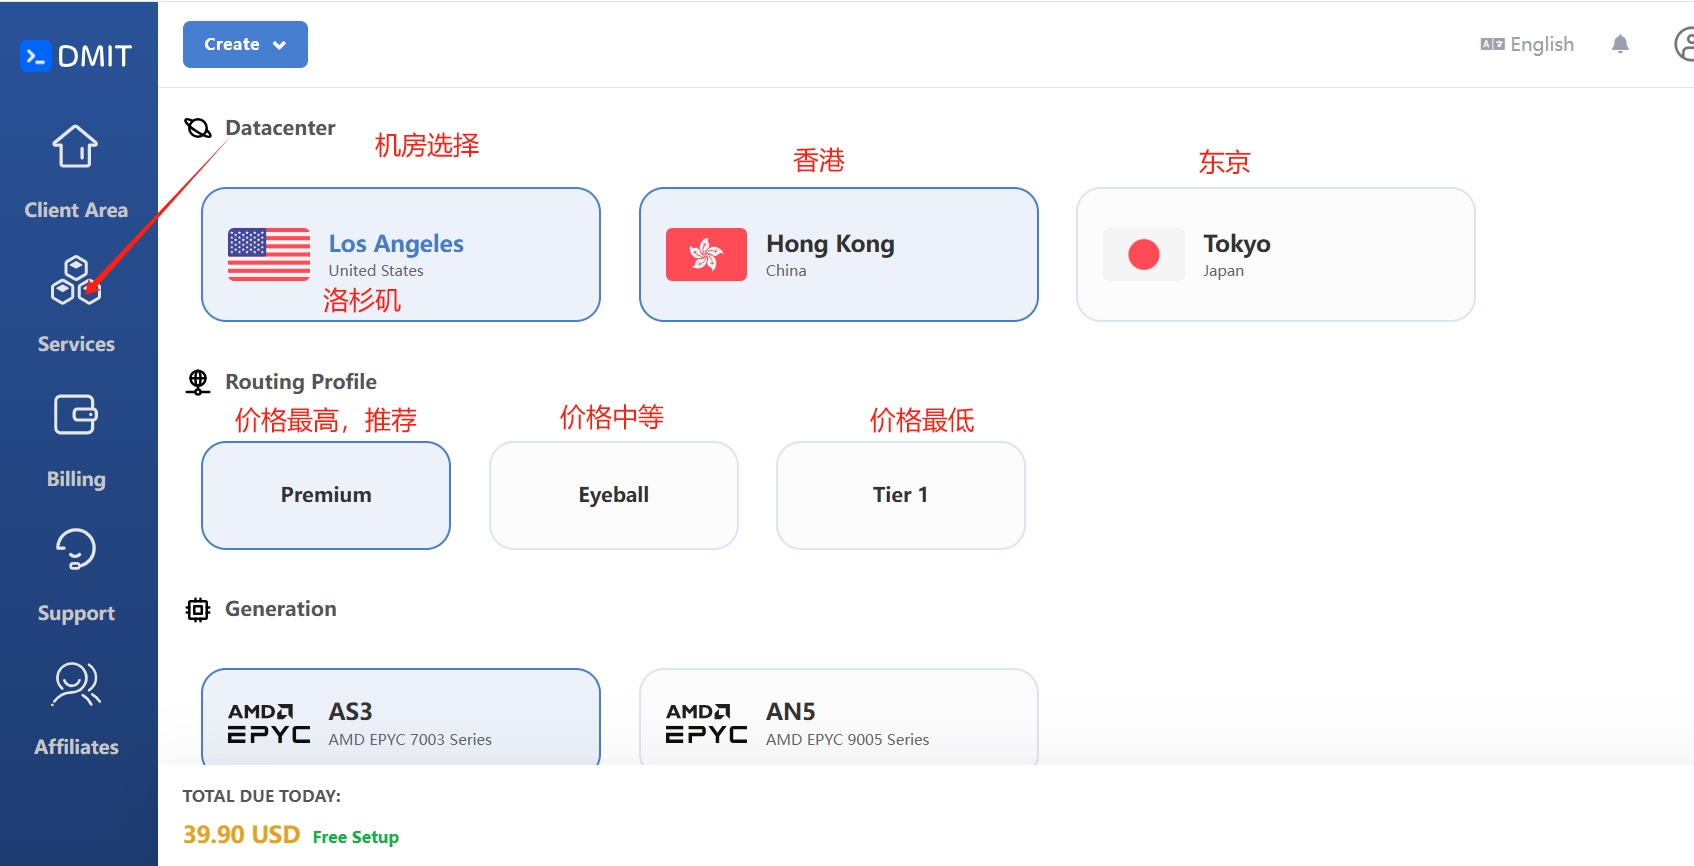Click the Routing Profile globe icon
This screenshot has height=866, width=1694.
tap(198, 382)
